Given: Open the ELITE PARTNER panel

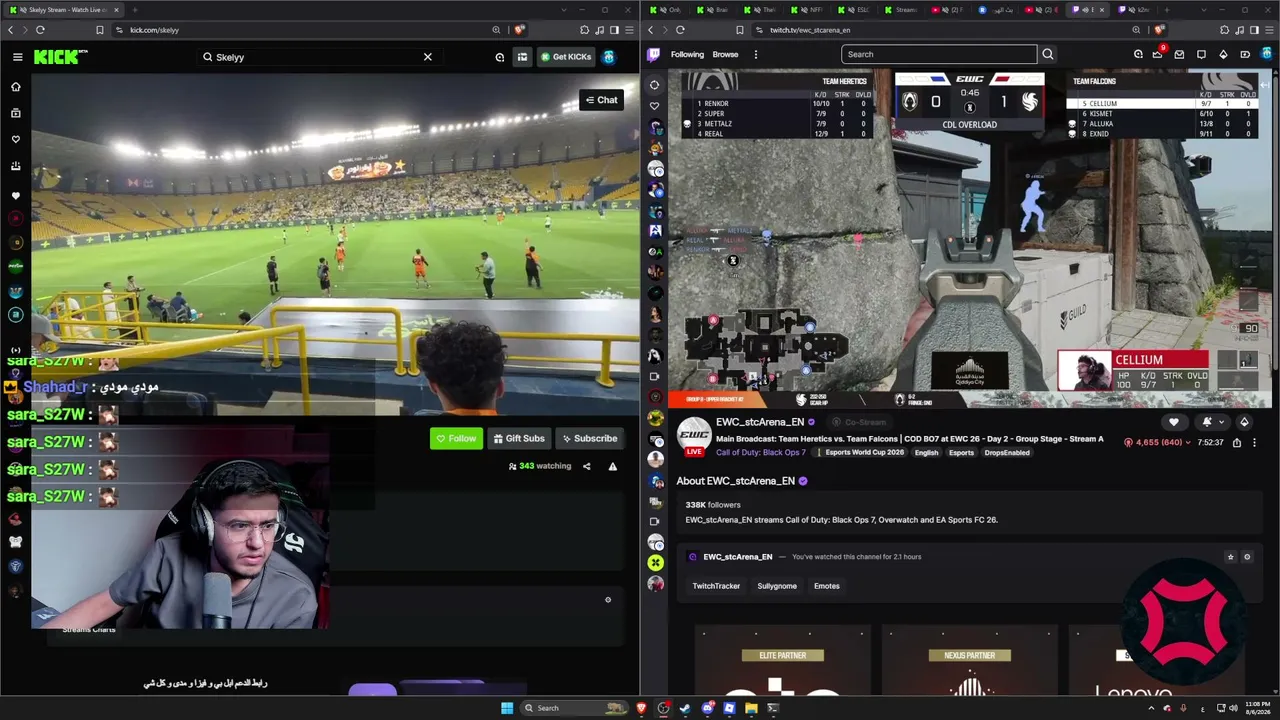Looking at the screenshot, I should point(783,659).
